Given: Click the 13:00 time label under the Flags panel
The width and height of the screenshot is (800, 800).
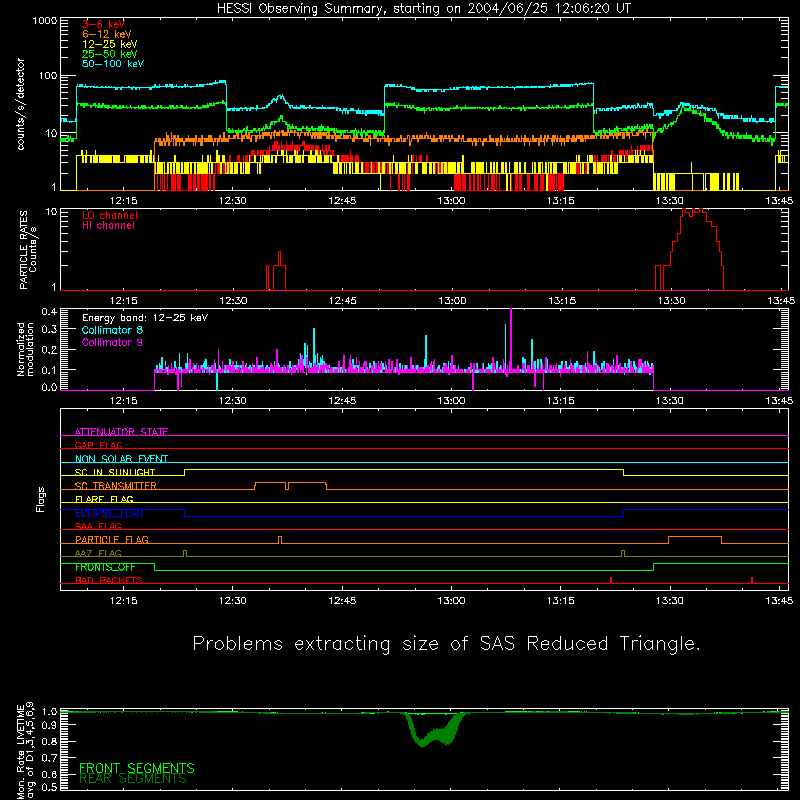Looking at the screenshot, I should tap(452, 601).
